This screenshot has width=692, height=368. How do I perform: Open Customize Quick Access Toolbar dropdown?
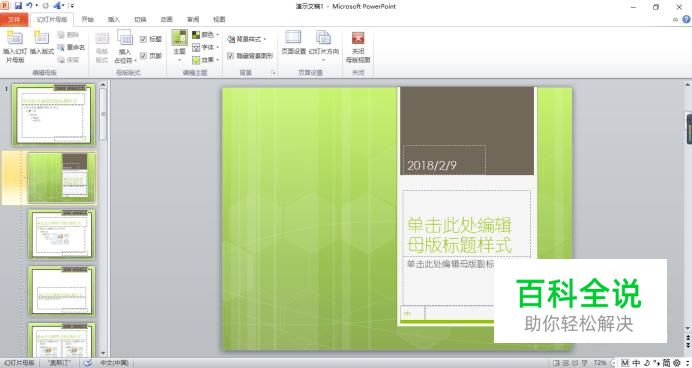pyautogui.click(x=72, y=6)
